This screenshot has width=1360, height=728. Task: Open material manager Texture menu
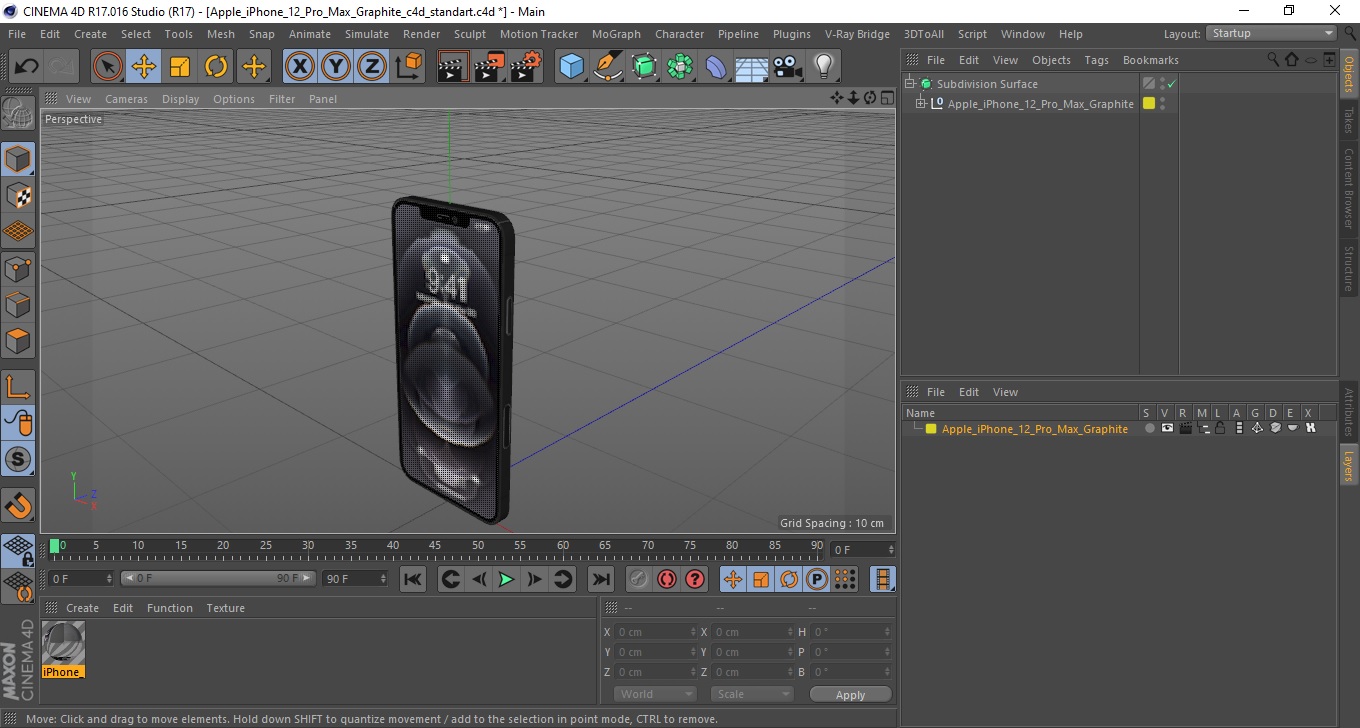(225, 608)
